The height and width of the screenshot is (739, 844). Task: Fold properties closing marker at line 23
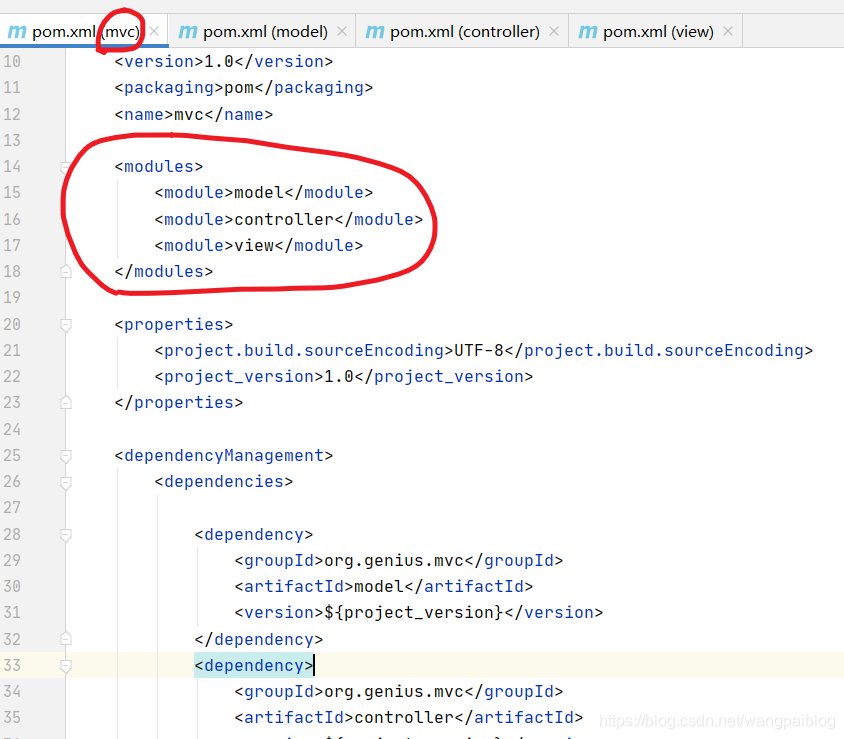tap(66, 403)
